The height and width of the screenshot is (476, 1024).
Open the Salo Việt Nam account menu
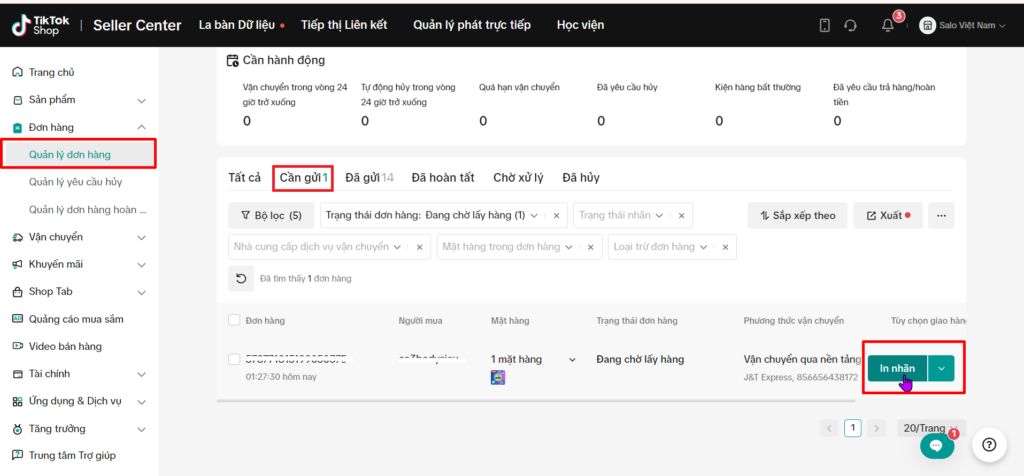click(x=963, y=25)
